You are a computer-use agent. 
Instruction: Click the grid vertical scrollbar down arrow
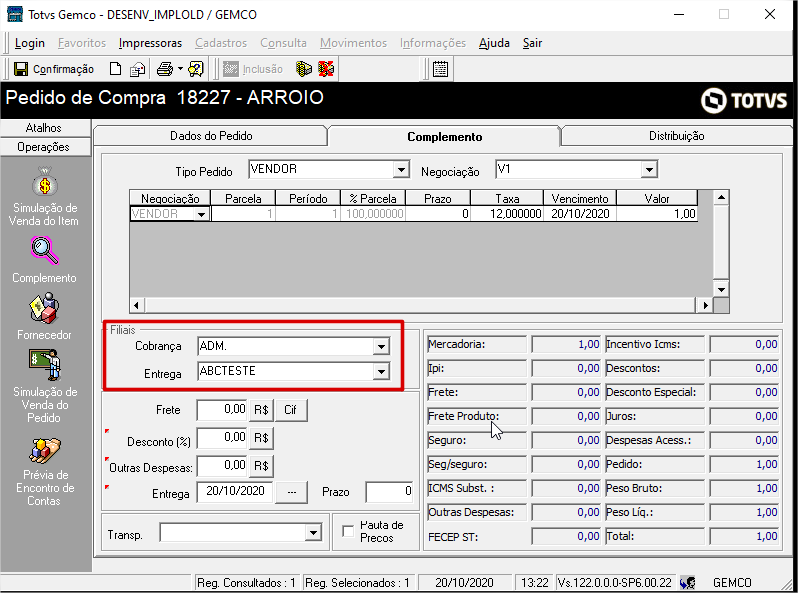coord(721,289)
